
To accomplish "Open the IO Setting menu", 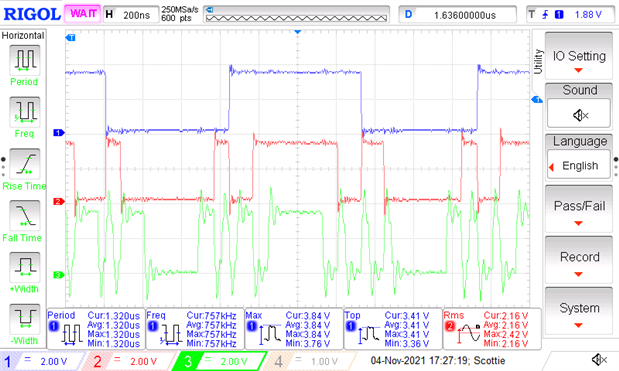I will (x=579, y=57).
